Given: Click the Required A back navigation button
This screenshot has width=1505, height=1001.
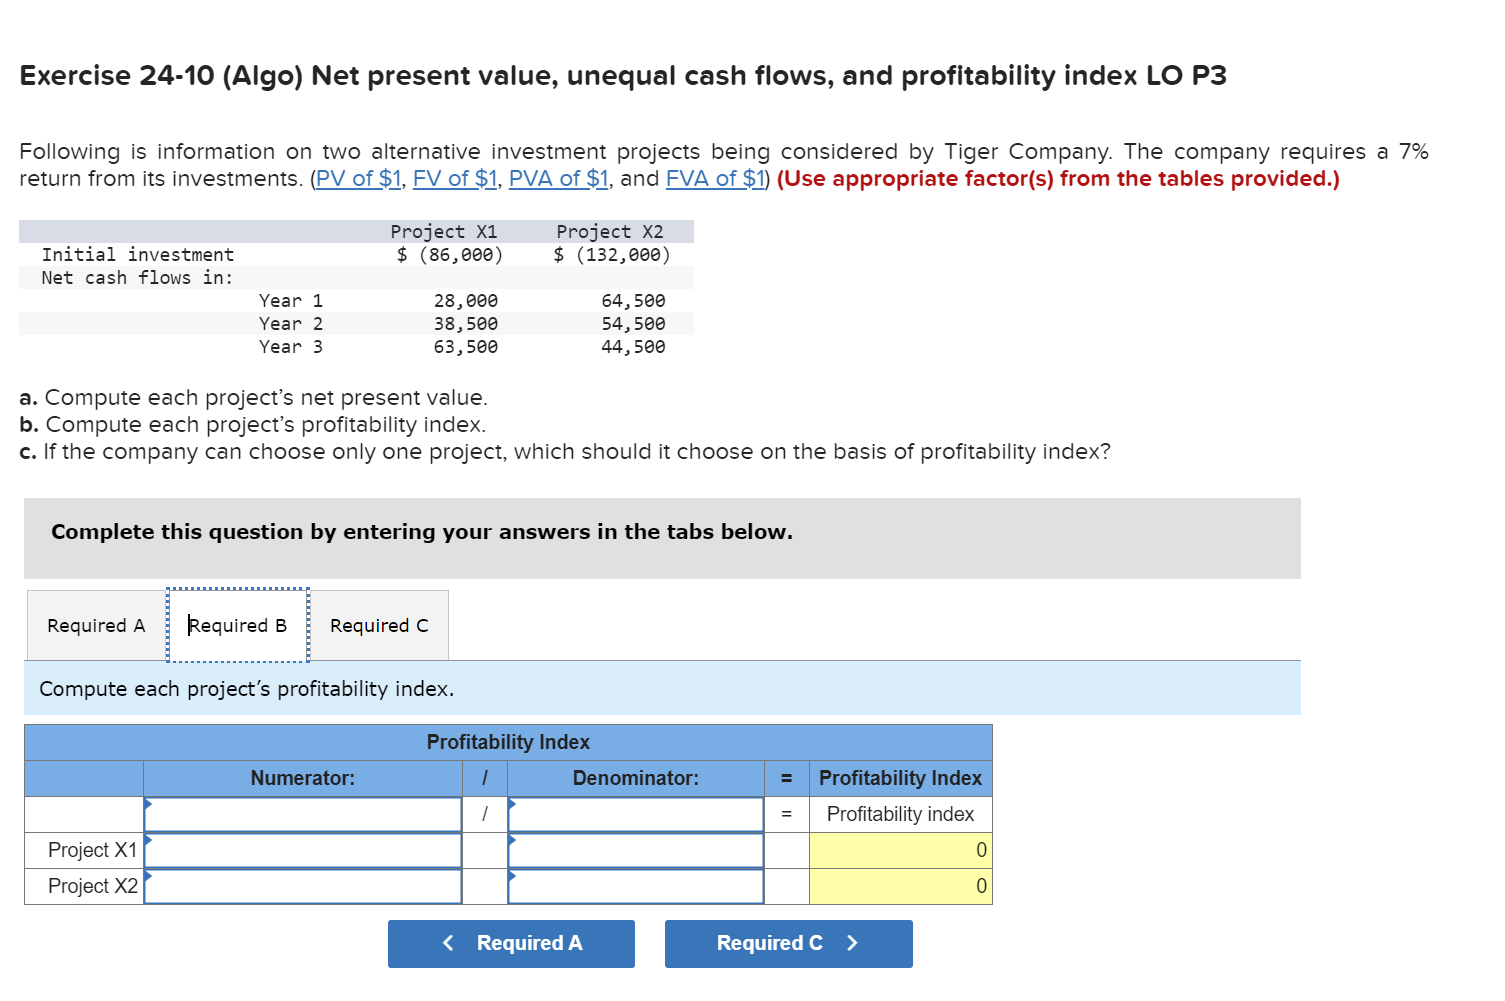Looking at the screenshot, I should 511,943.
